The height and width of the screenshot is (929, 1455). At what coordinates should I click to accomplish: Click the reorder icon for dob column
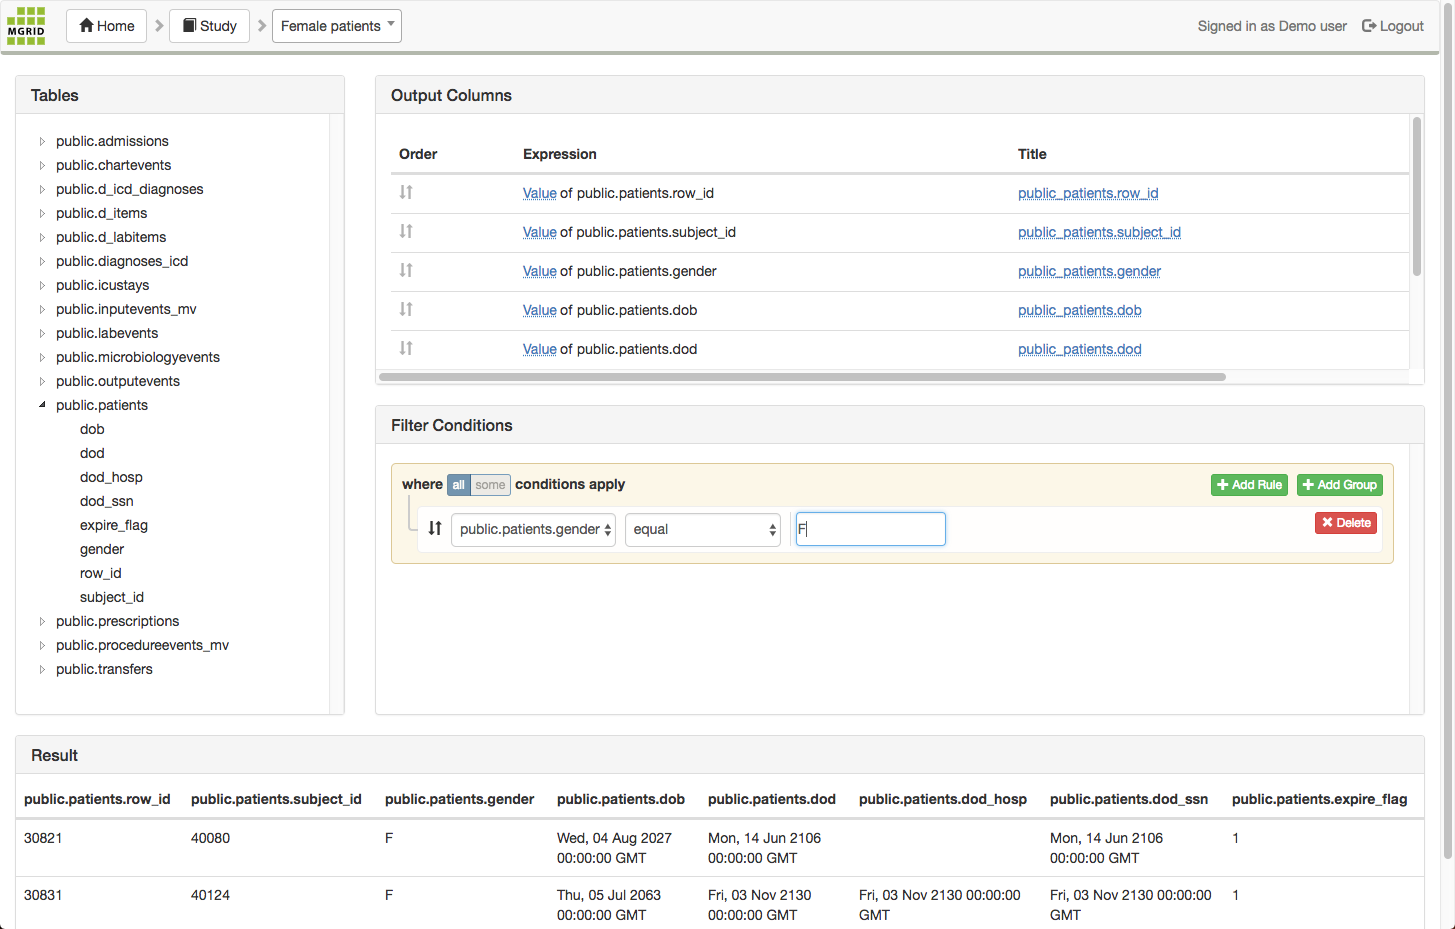pyautogui.click(x=406, y=309)
